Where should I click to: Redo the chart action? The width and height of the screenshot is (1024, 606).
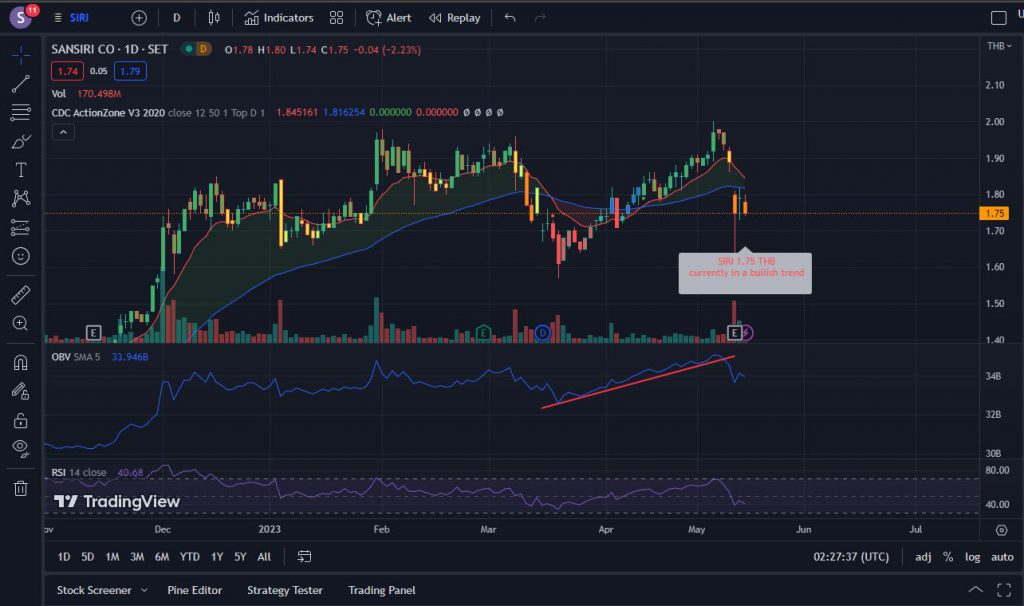click(x=540, y=18)
